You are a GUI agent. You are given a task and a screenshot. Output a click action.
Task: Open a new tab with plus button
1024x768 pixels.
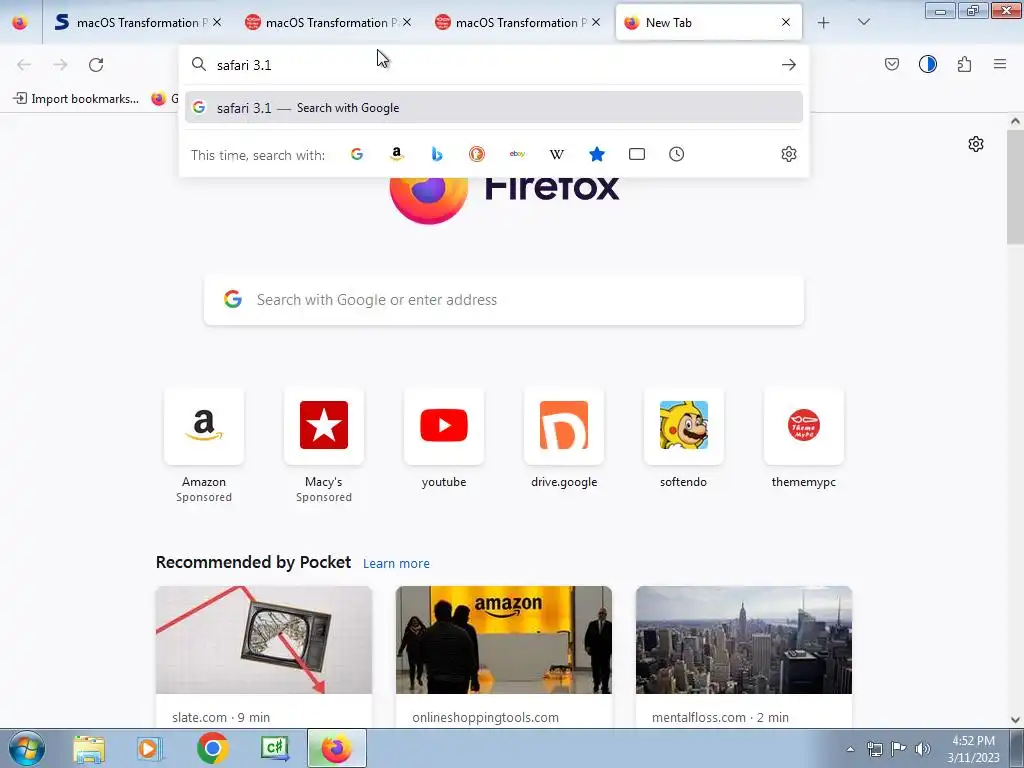point(824,23)
